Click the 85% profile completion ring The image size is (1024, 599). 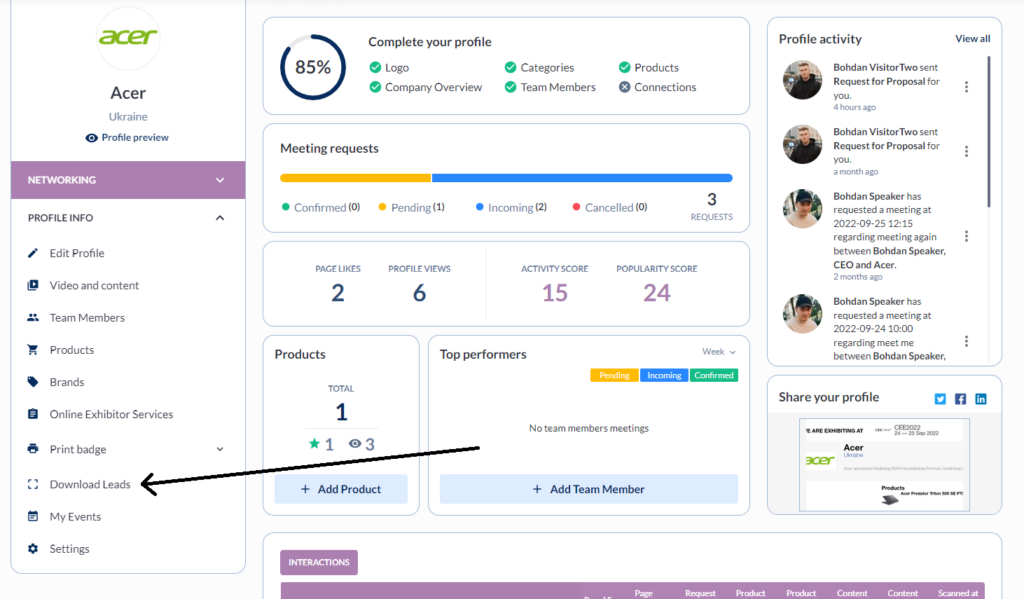(x=313, y=67)
